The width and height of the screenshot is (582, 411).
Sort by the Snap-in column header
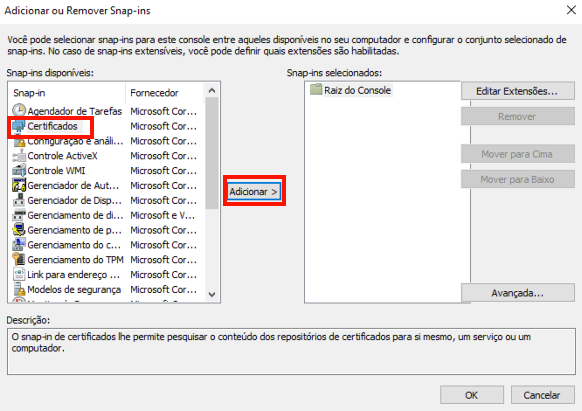click(67, 93)
